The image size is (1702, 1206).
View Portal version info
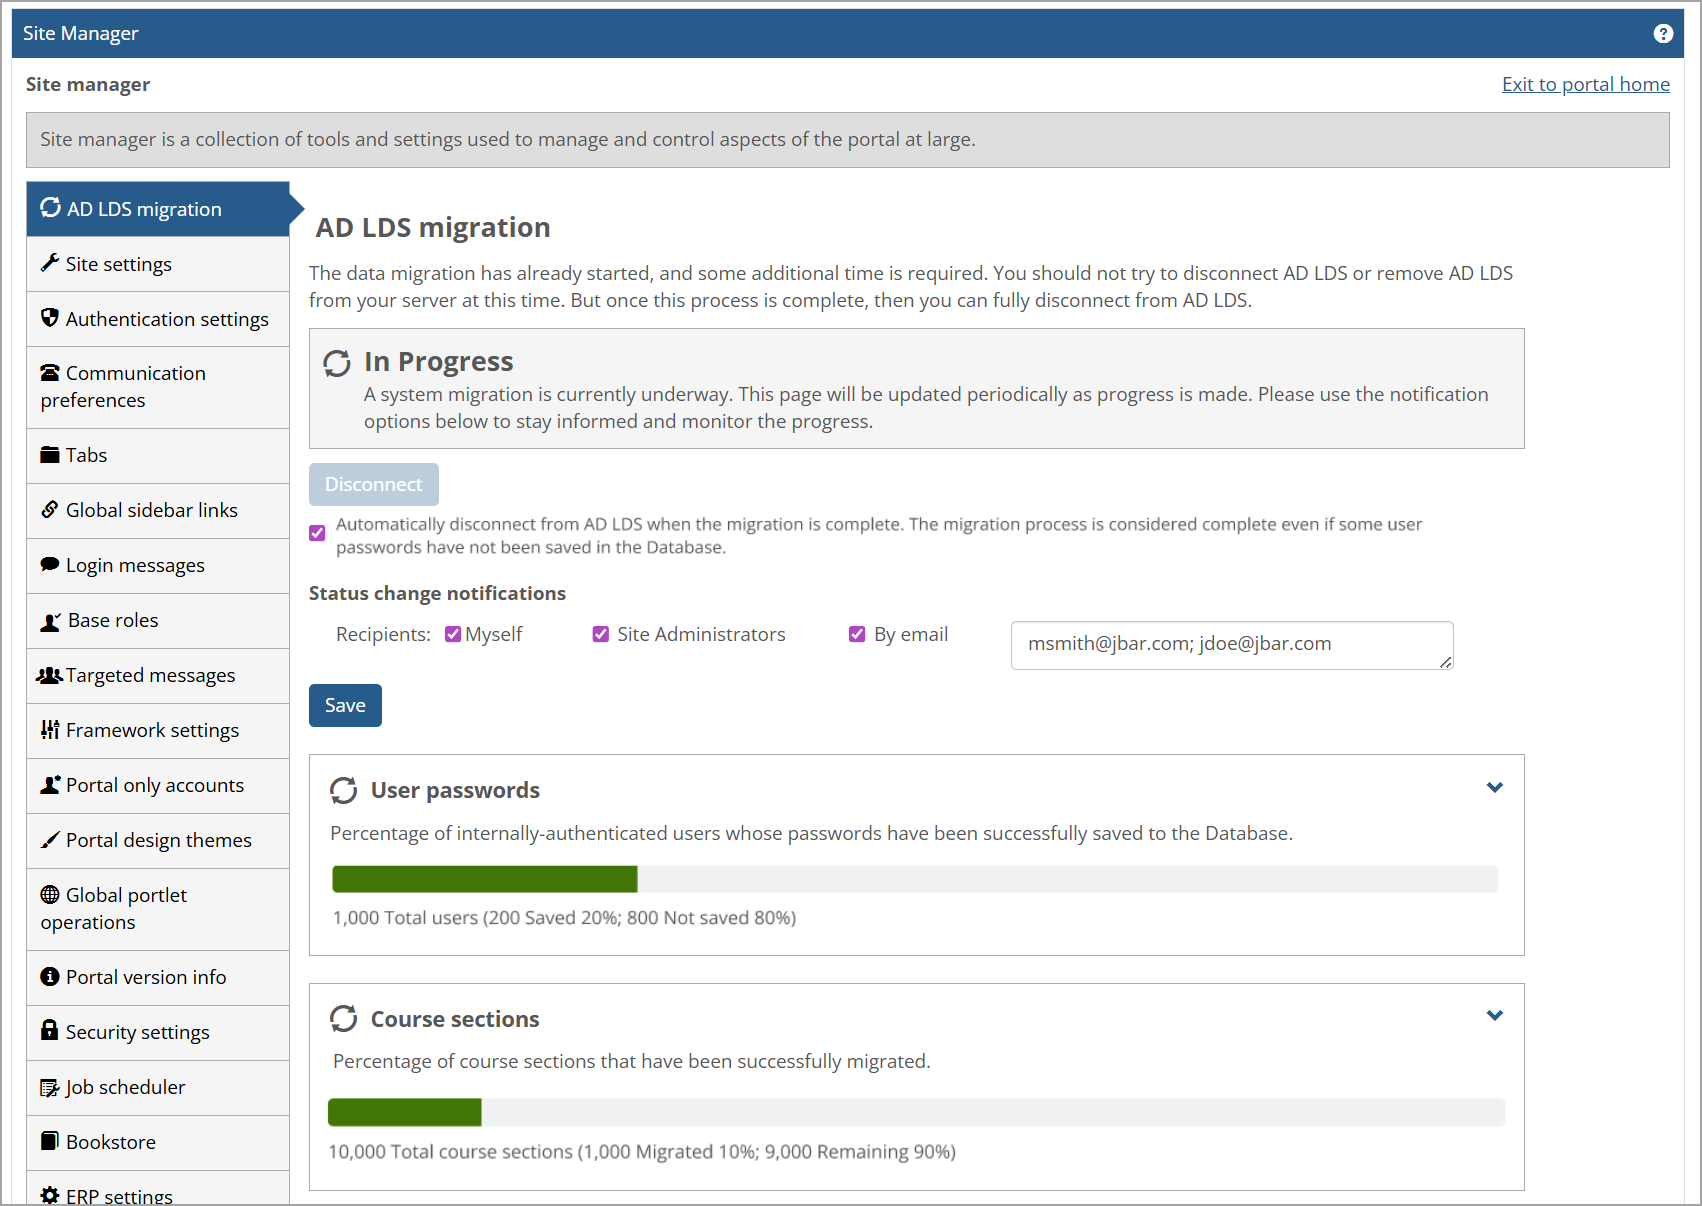pyautogui.click(x=158, y=978)
